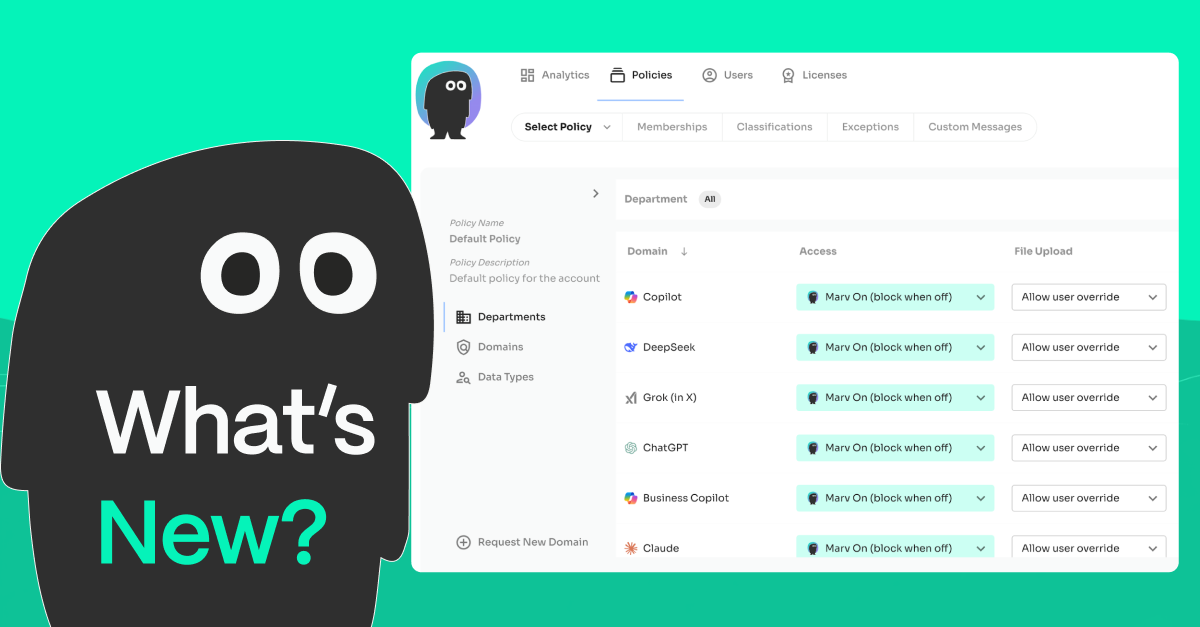
Task: Click the Business Copilot domain name
Action: [686, 498]
